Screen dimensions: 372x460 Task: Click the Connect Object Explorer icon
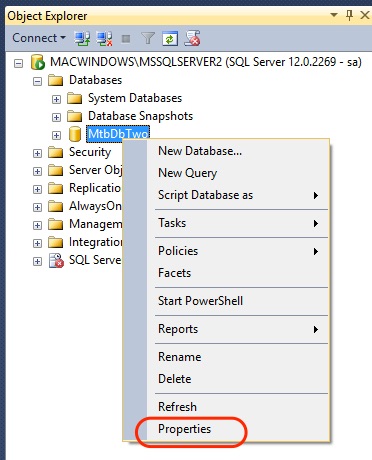(82, 39)
